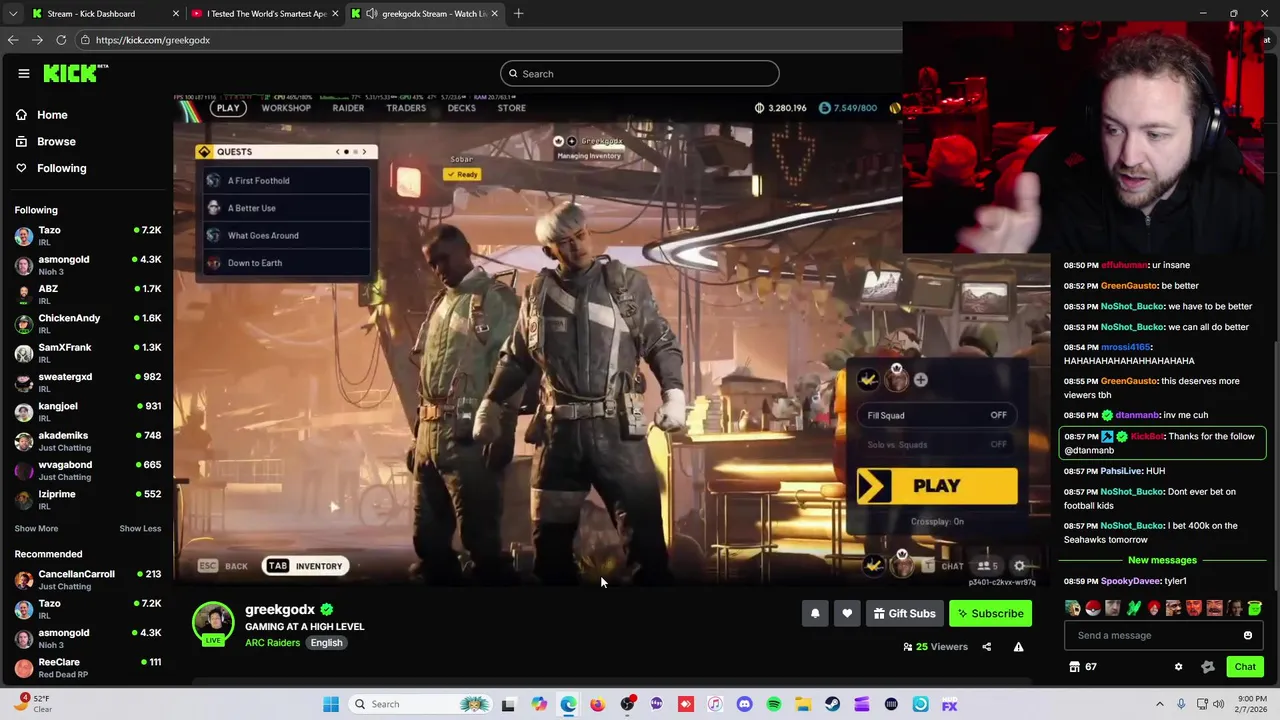Open the channel shop icon showing 67
The image size is (1280, 720).
pyautogui.click(x=1083, y=667)
